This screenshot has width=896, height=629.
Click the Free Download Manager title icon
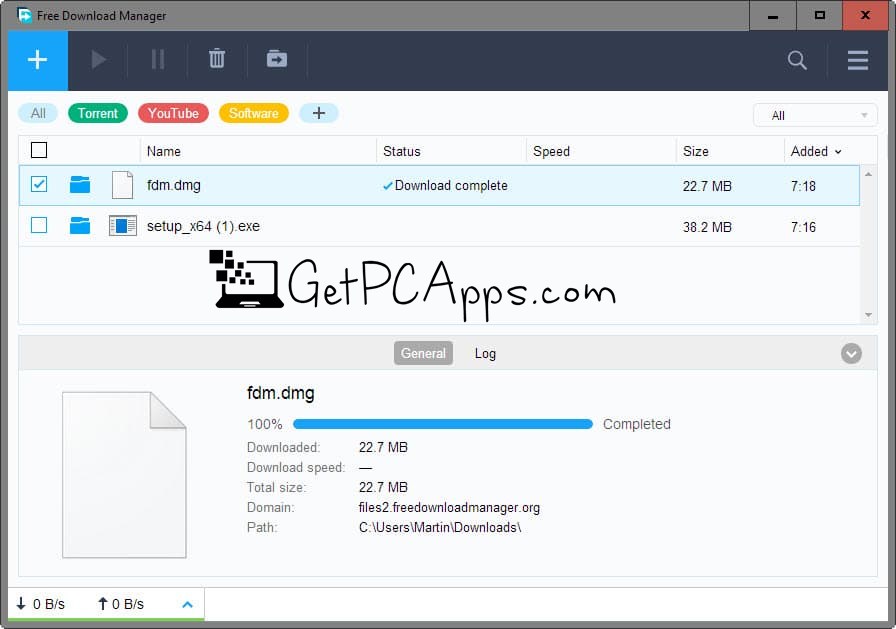point(25,15)
